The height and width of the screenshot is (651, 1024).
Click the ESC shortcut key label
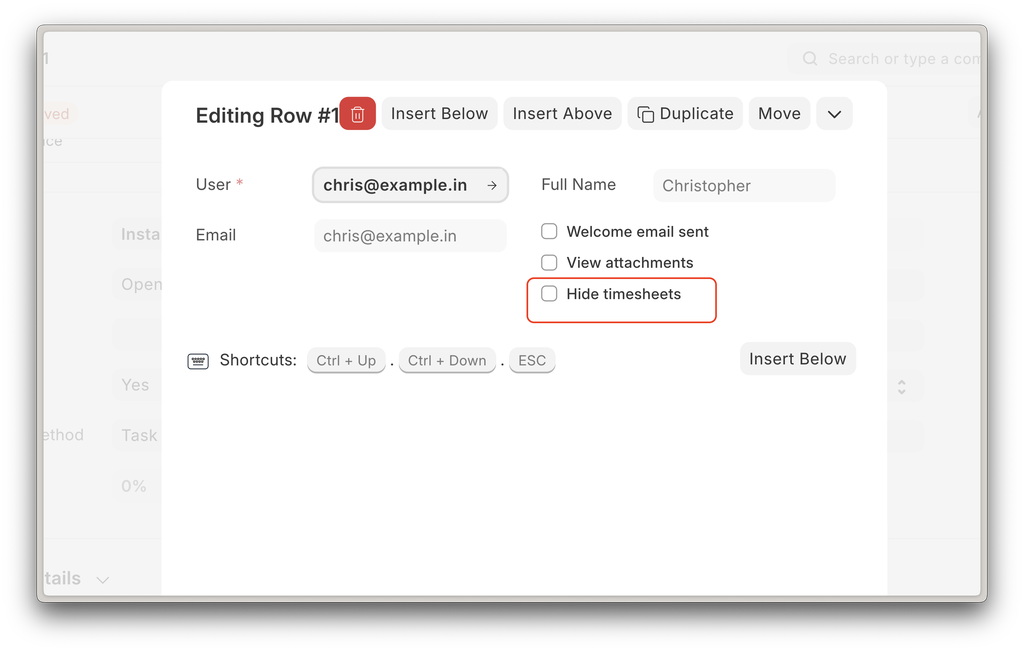coord(532,361)
